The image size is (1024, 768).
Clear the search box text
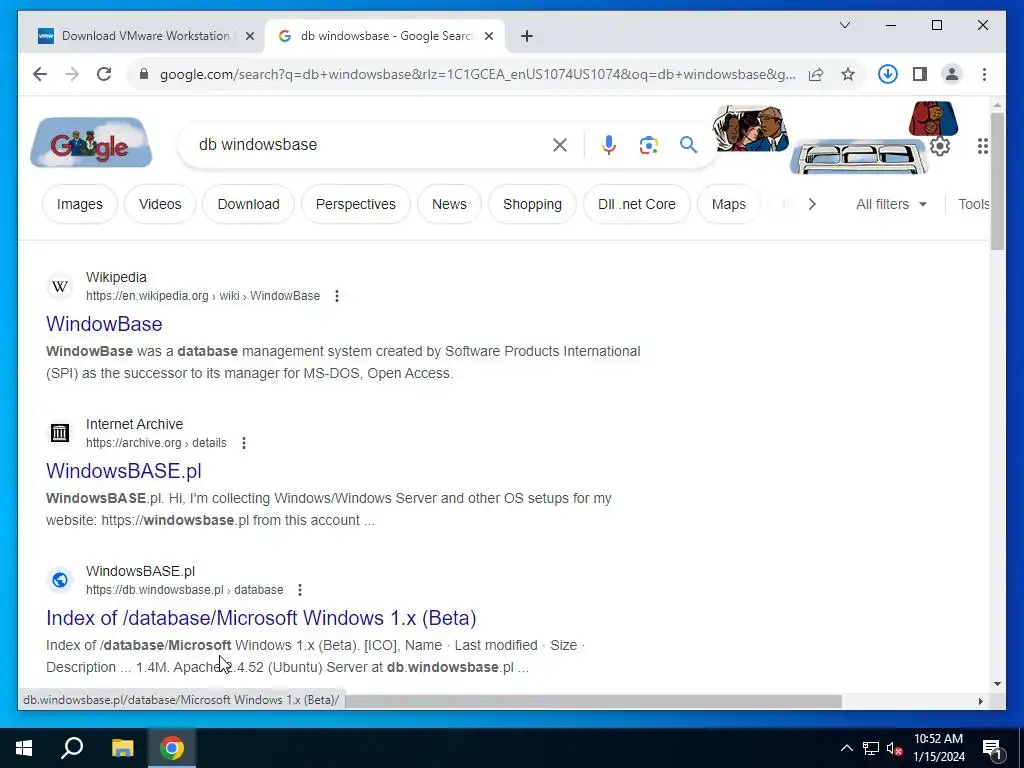click(560, 144)
